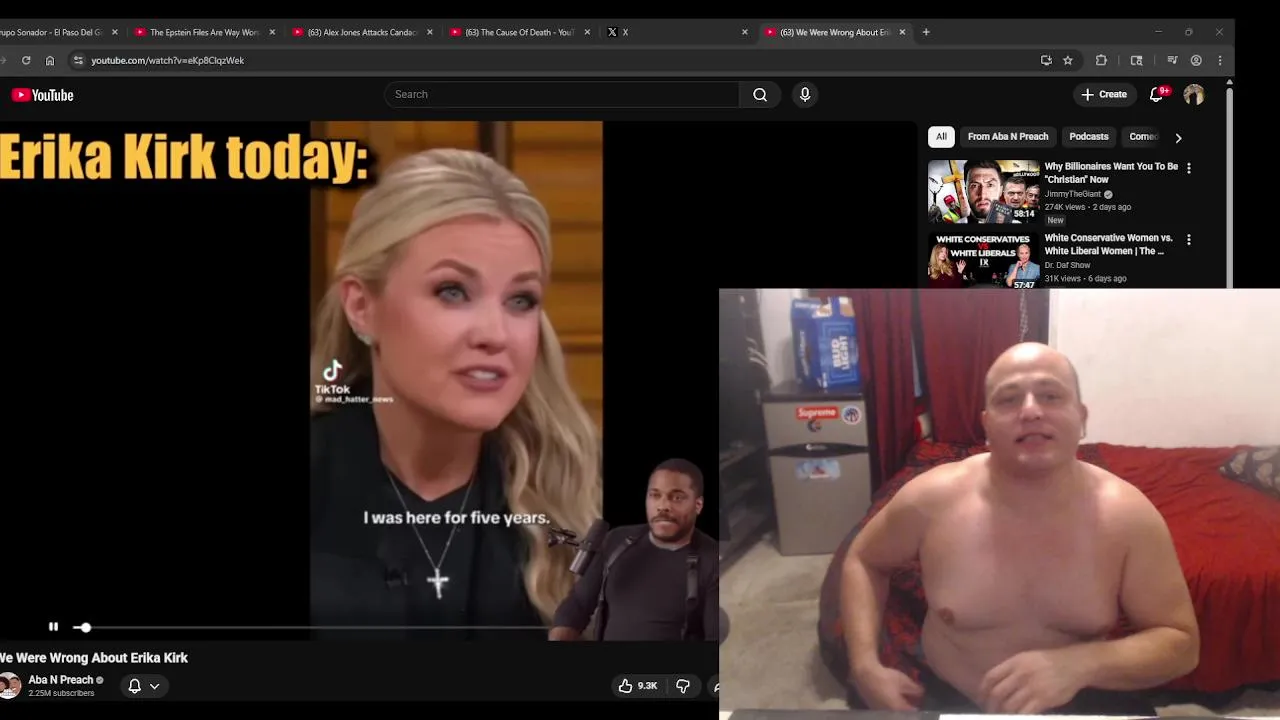
Task: Click the address bar URL
Action: [x=167, y=60]
